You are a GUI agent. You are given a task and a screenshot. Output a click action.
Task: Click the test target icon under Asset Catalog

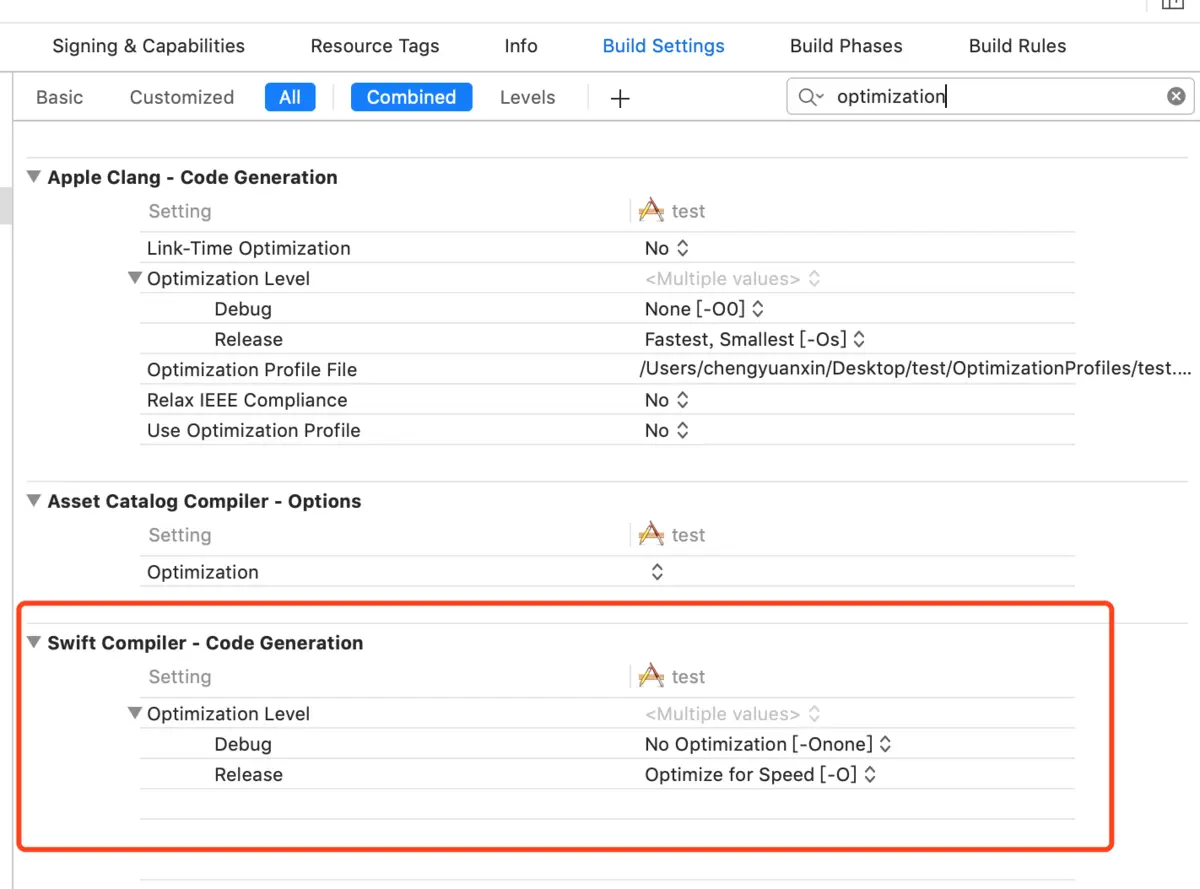point(651,535)
